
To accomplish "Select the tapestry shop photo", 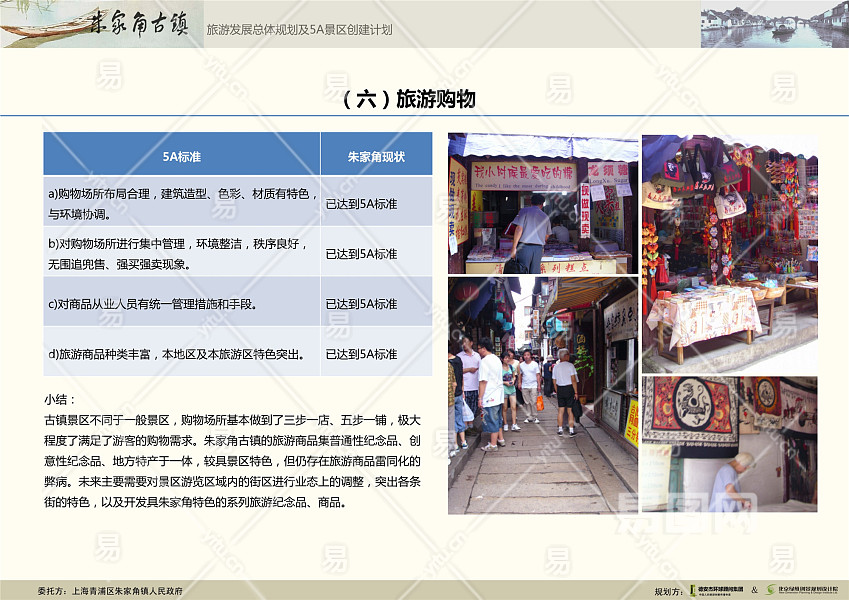I will point(729,444).
